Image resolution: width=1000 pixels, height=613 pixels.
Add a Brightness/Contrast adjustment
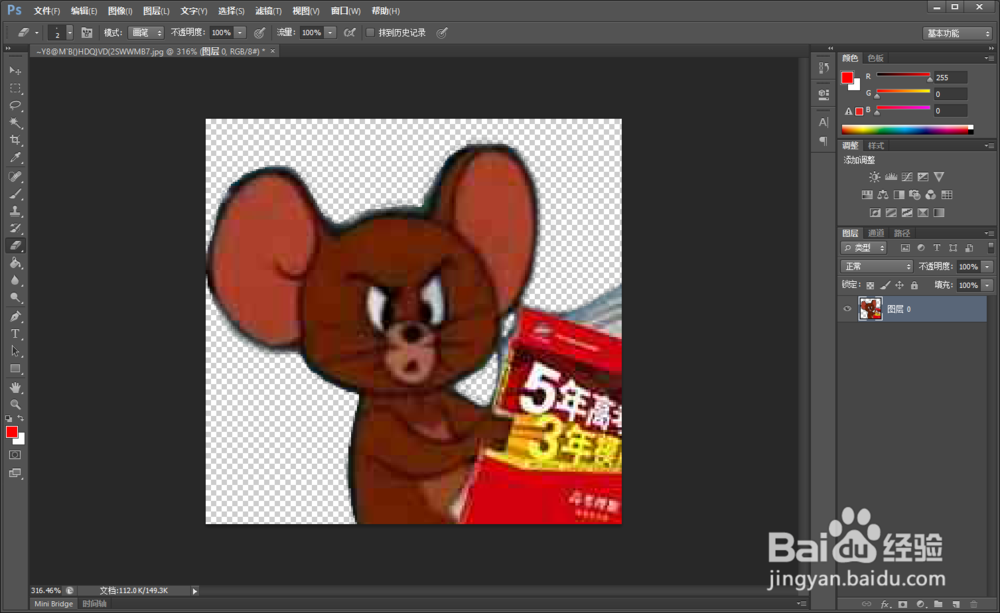point(874,177)
